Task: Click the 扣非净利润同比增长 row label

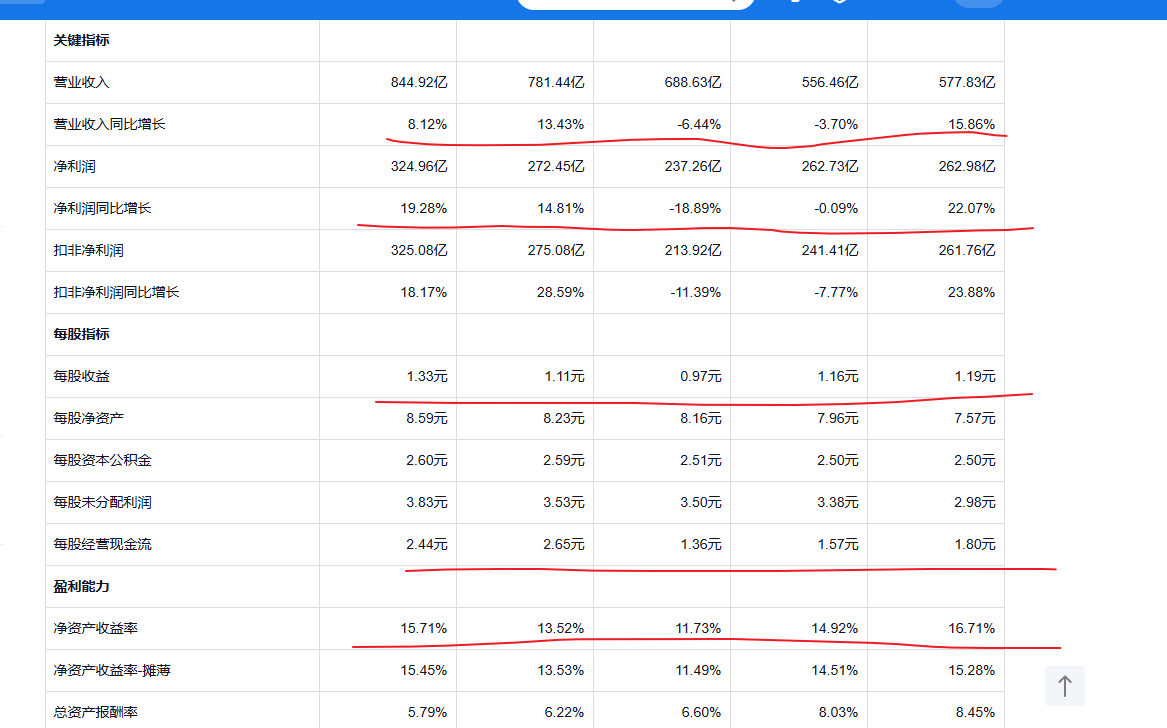Action: pos(116,292)
